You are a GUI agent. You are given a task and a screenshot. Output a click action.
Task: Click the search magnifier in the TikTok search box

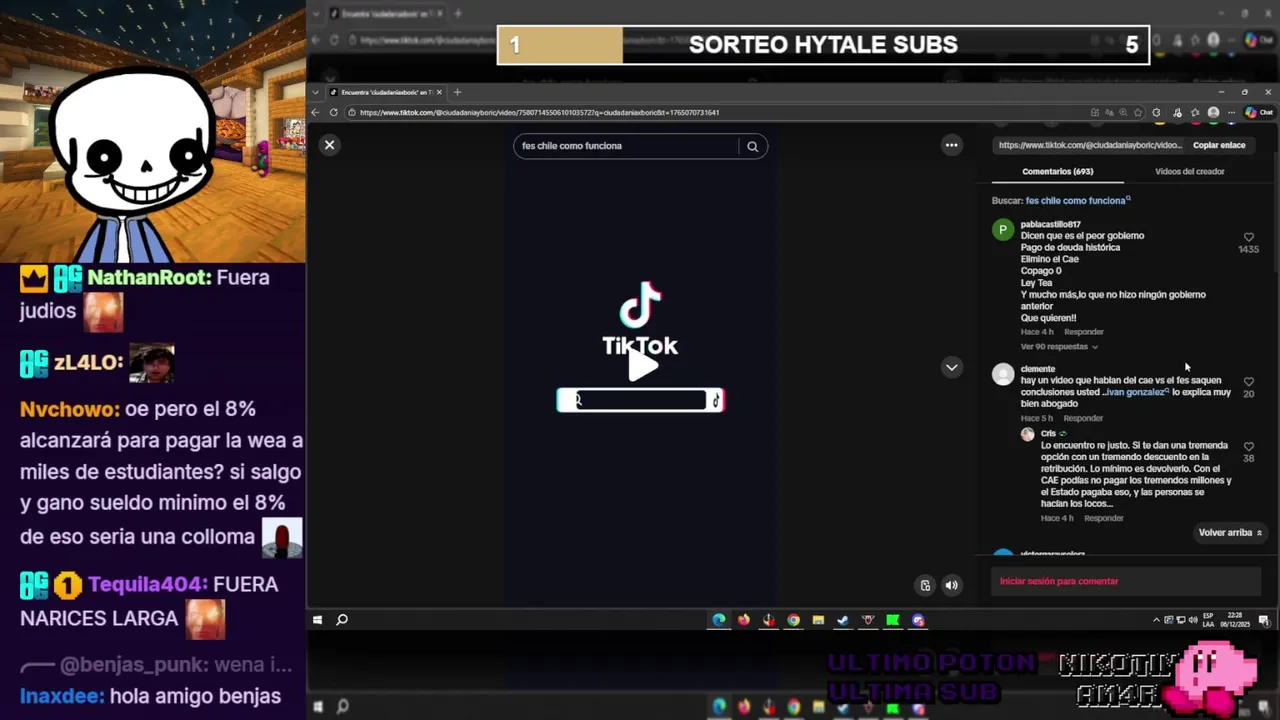752,146
